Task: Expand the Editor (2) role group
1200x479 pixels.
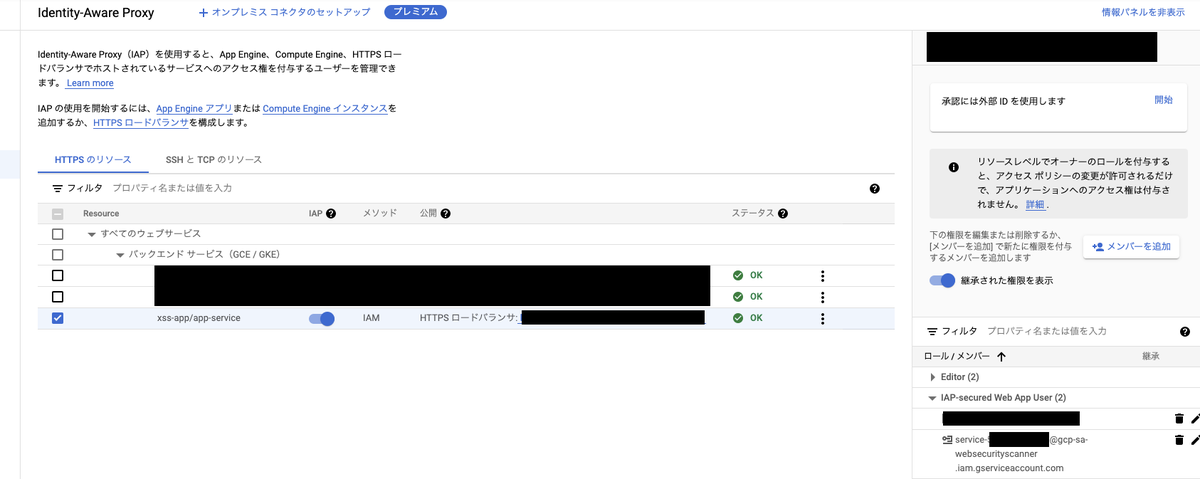Action: [933, 377]
